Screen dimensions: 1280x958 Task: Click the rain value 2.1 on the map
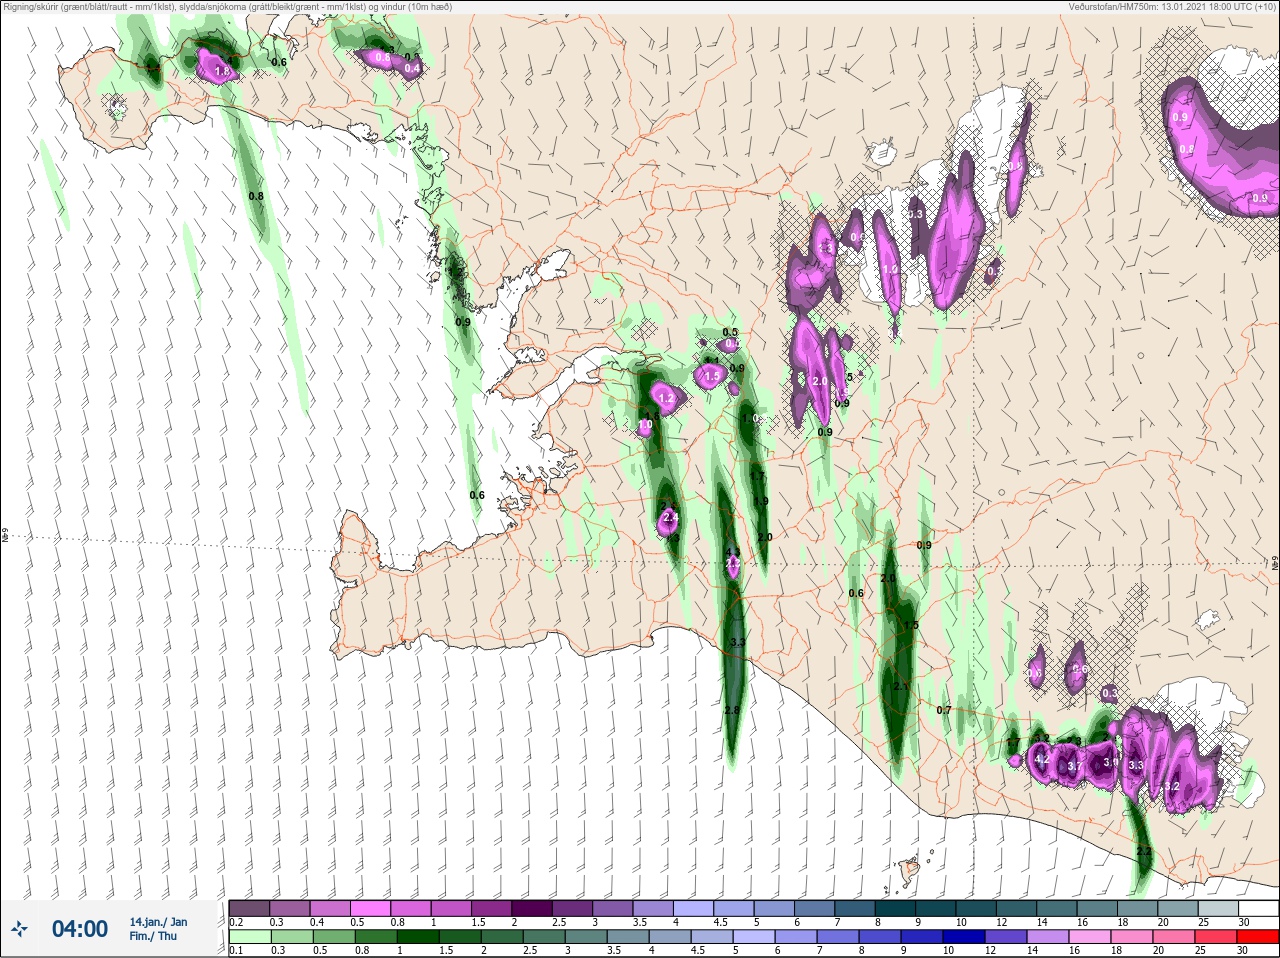point(900,687)
